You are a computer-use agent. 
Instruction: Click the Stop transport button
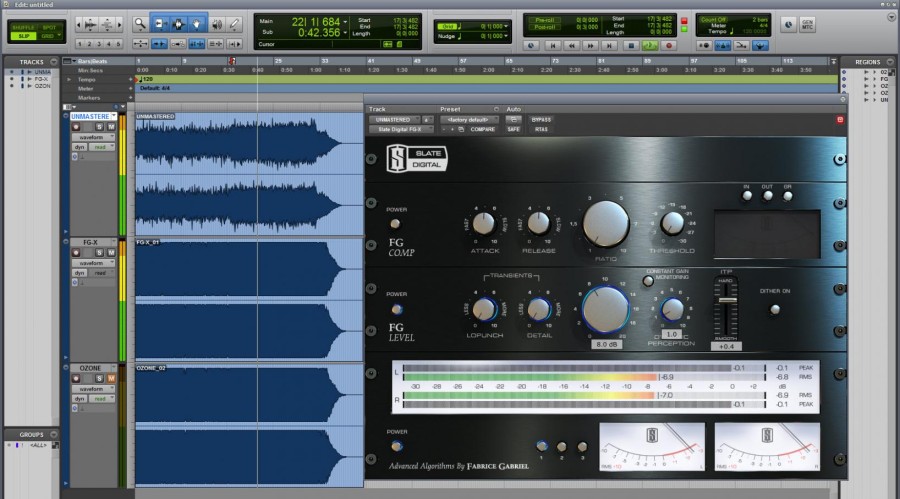631,45
